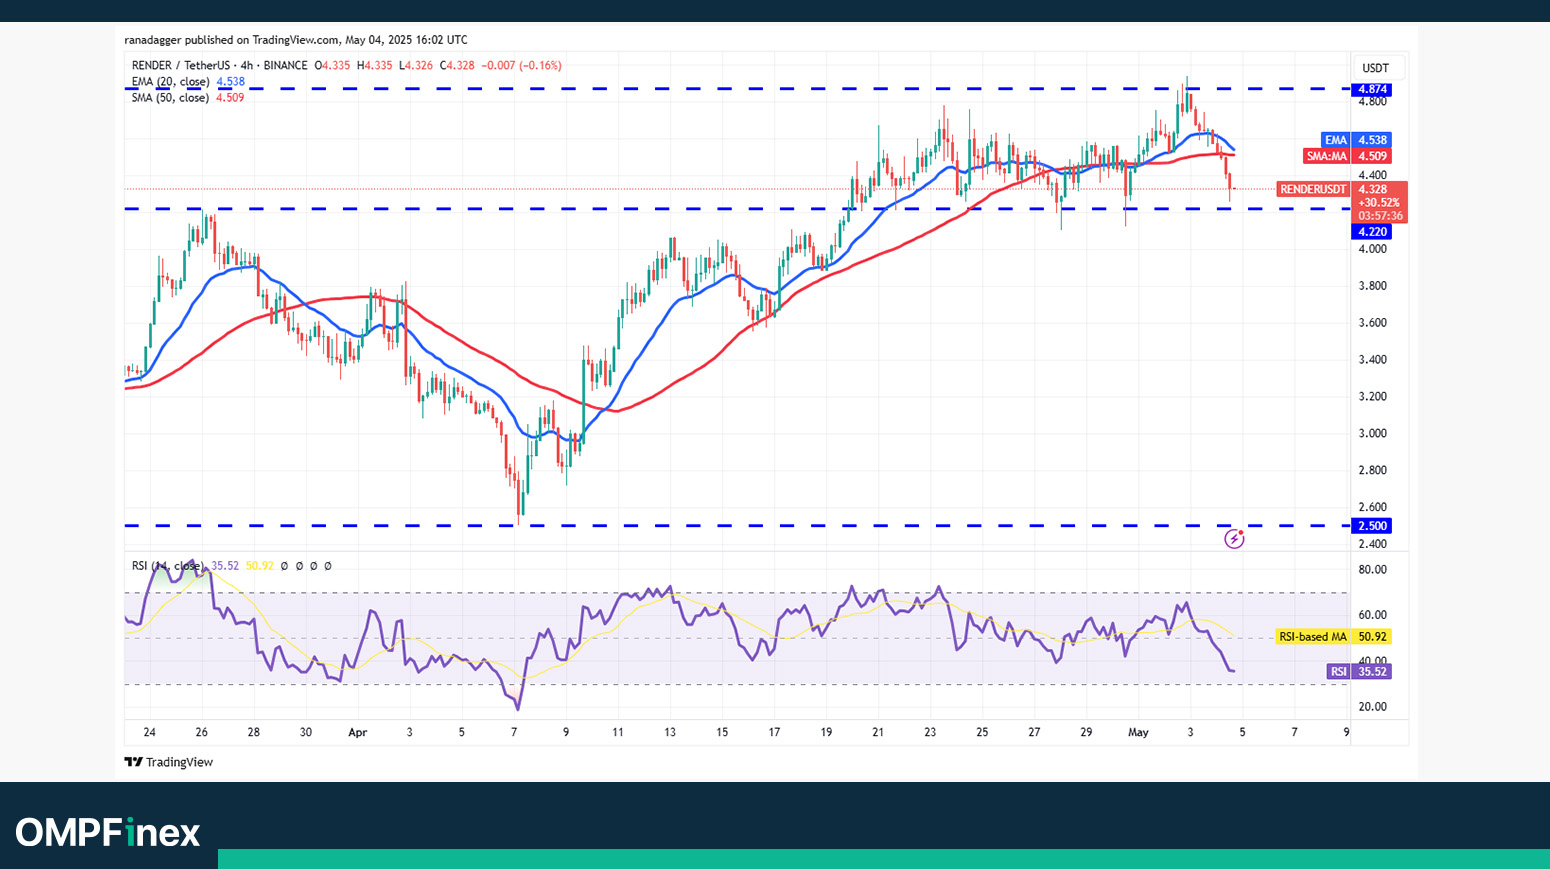Click the 4.220 support level label
The height and width of the screenshot is (869, 1550).
pos(1372,232)
